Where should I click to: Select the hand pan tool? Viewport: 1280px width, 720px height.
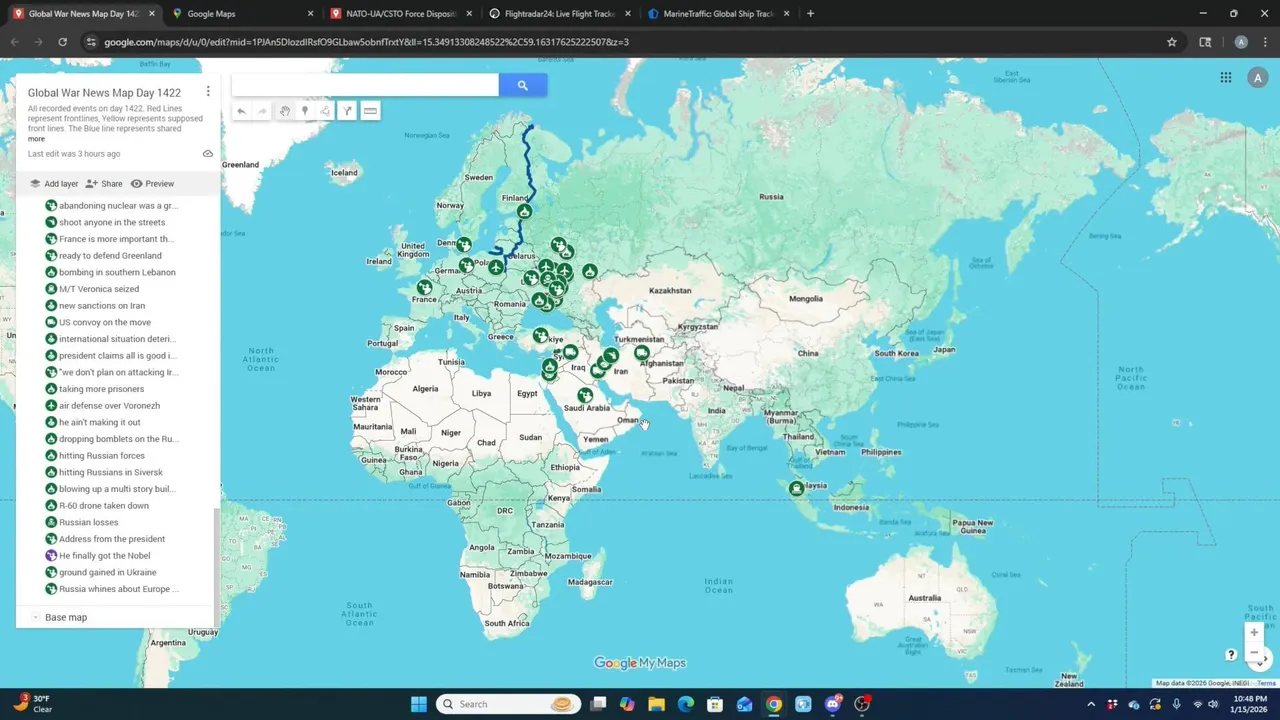284,111
